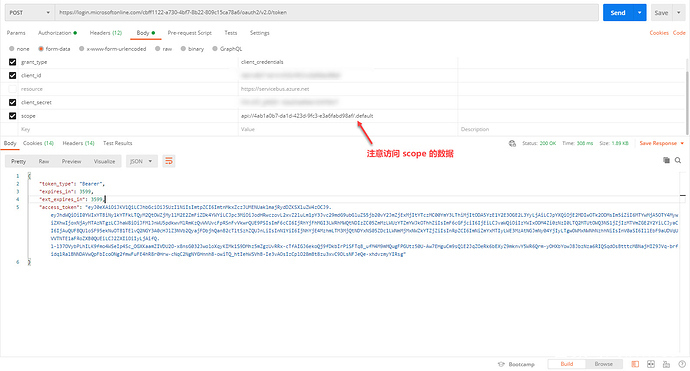Open the Cookies link
Image resolution: width=690 pixels, height=371 pixels.
pos(659,33)
